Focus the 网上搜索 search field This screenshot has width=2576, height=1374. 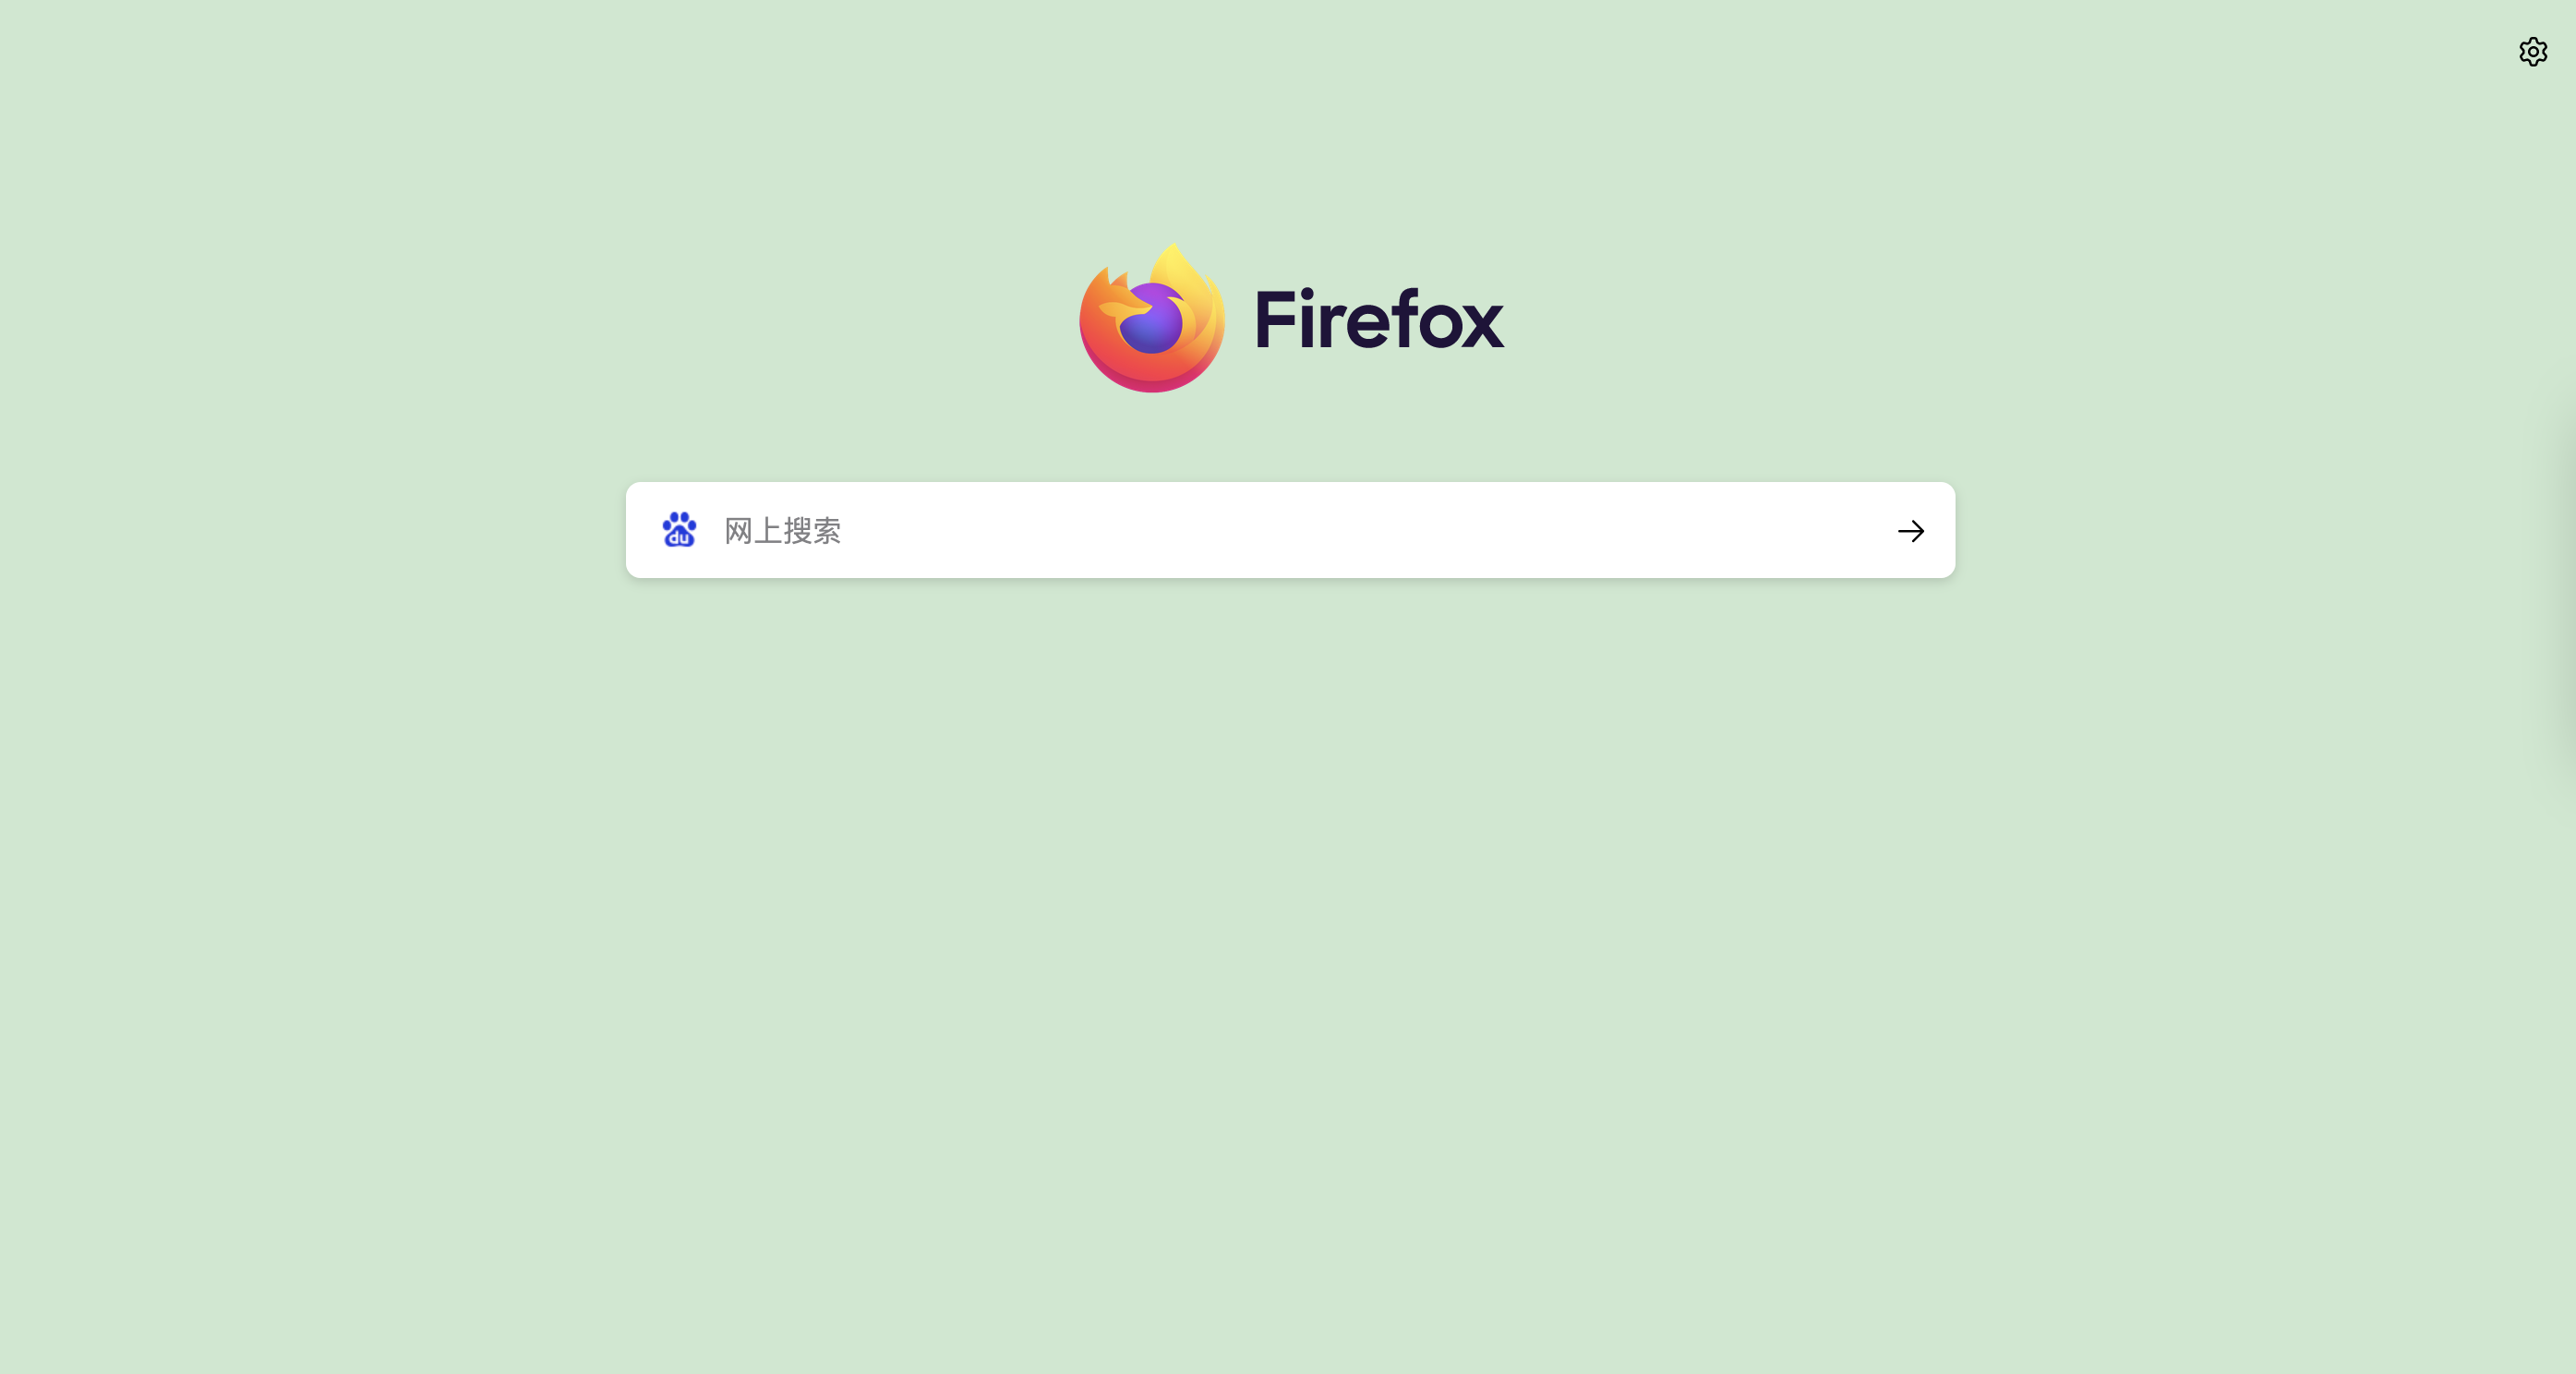tap(1290, 530)
